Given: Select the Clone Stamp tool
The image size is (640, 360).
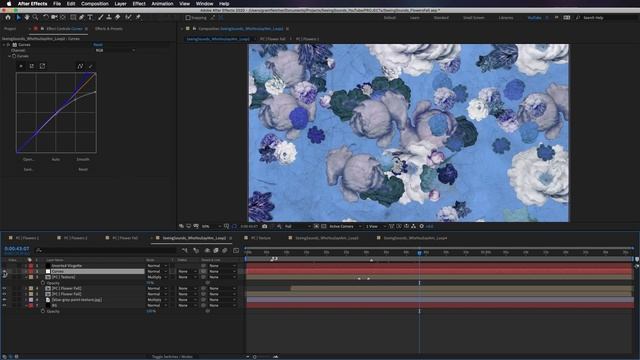Looking at the screenshot, I should click(x=109, y=18).
